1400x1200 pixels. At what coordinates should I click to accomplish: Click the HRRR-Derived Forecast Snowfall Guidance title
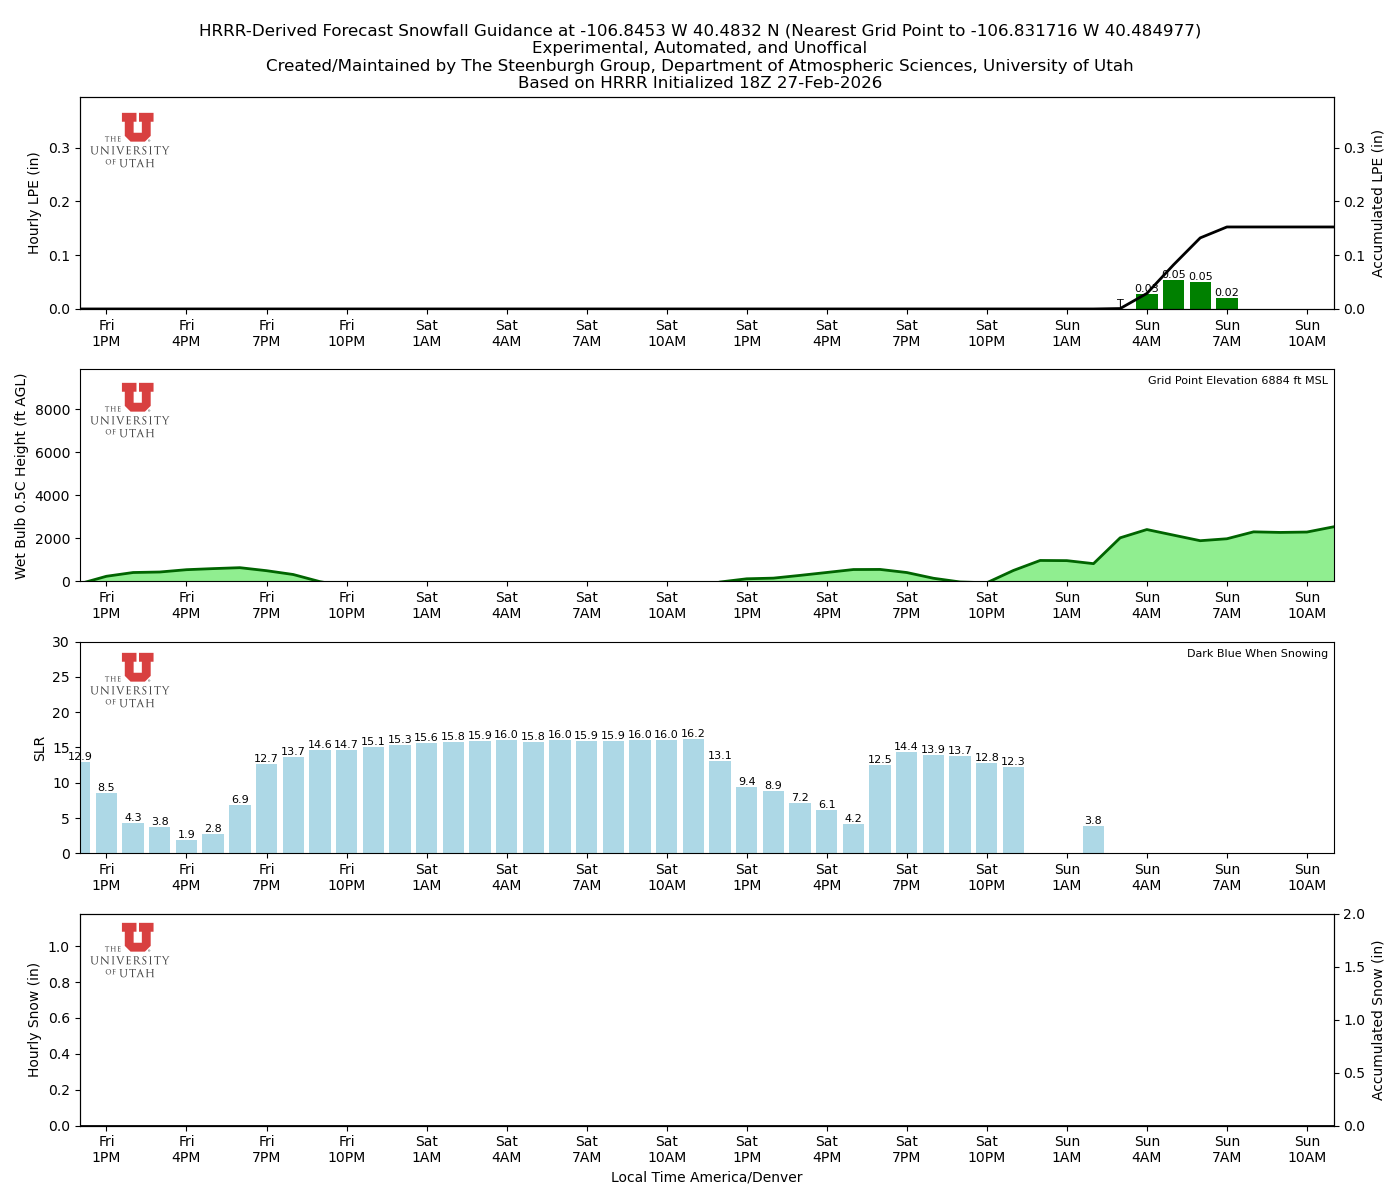700,30
